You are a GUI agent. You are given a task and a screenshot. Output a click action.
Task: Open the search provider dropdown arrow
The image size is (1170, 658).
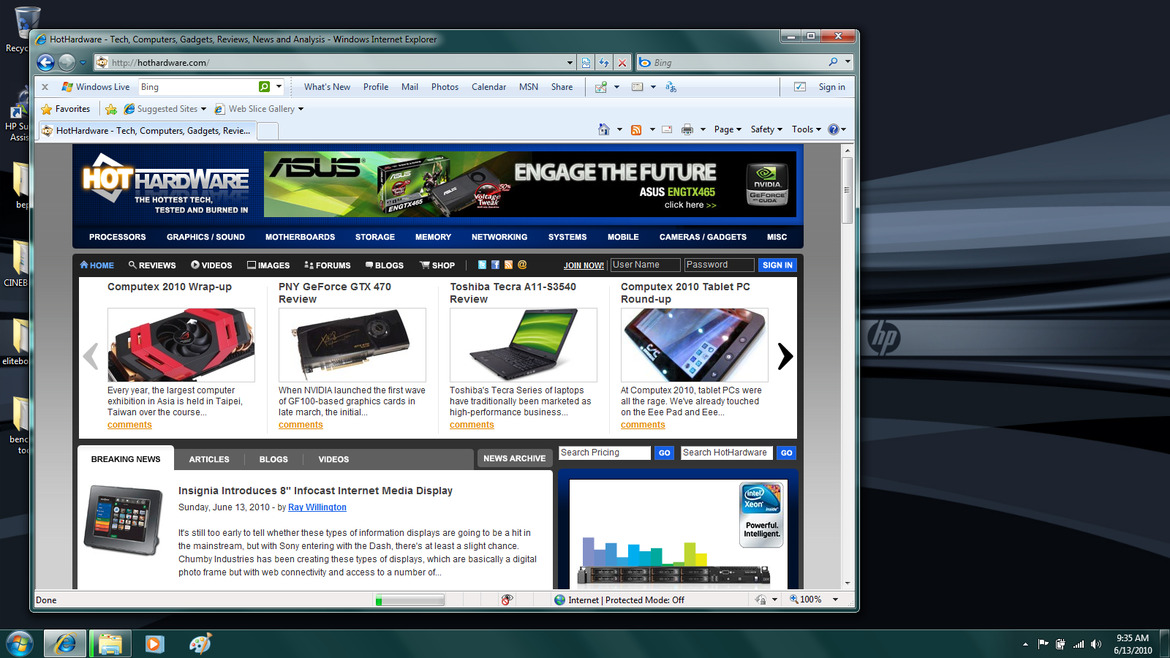848,63
